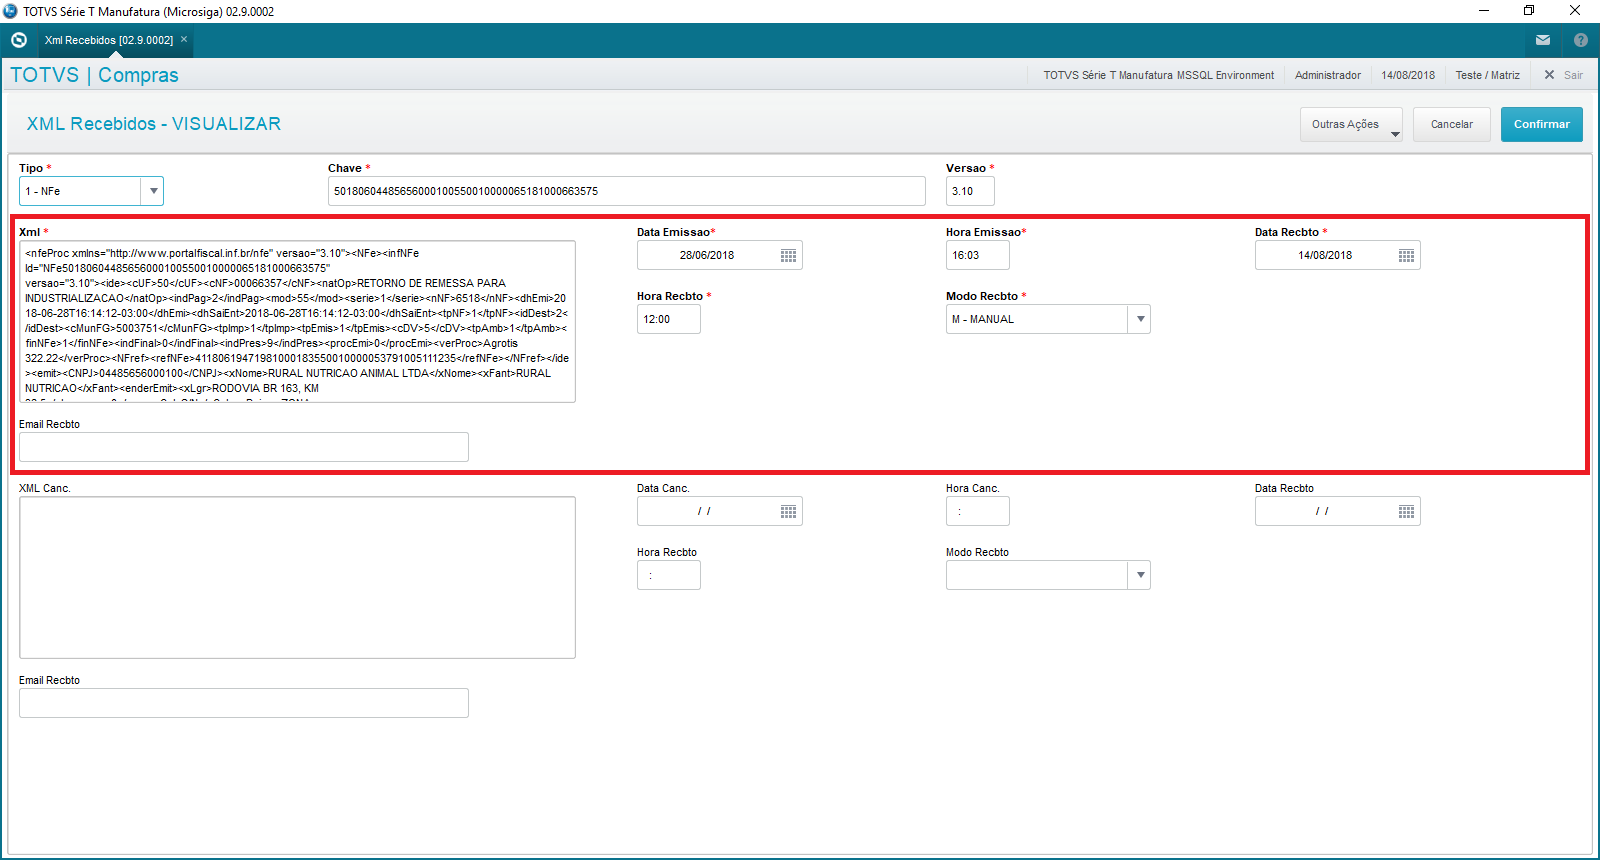Image resolution: width=1600 pixels, height=860 pixels.
Task: Open the Outras Ações menu
Action: (x=1350, y=125)
